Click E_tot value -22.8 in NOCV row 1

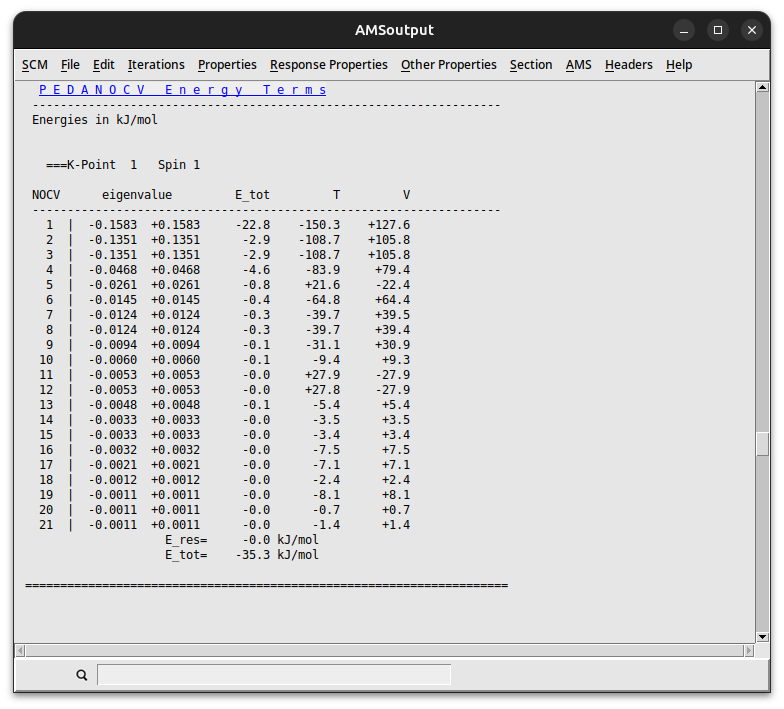coord(252,225)
